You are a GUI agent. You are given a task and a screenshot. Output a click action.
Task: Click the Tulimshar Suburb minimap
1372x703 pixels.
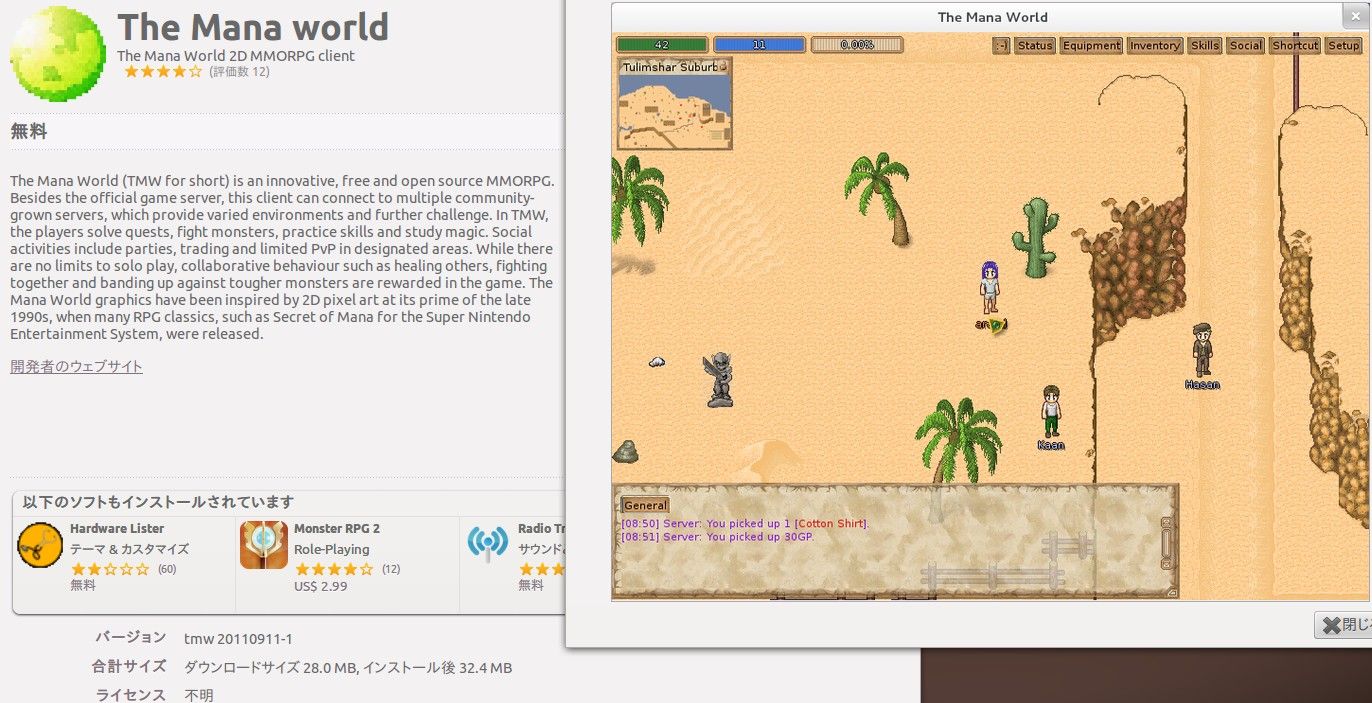pos(675,103)
